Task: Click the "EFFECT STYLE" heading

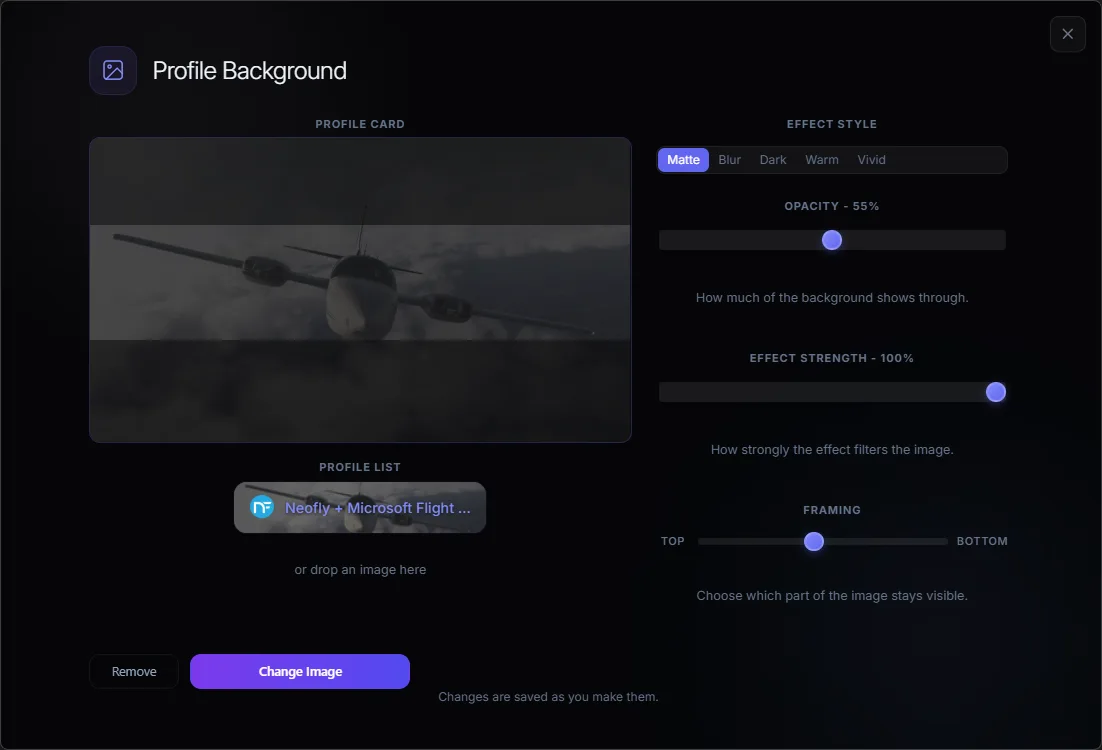Action: [x=832, y=124]
